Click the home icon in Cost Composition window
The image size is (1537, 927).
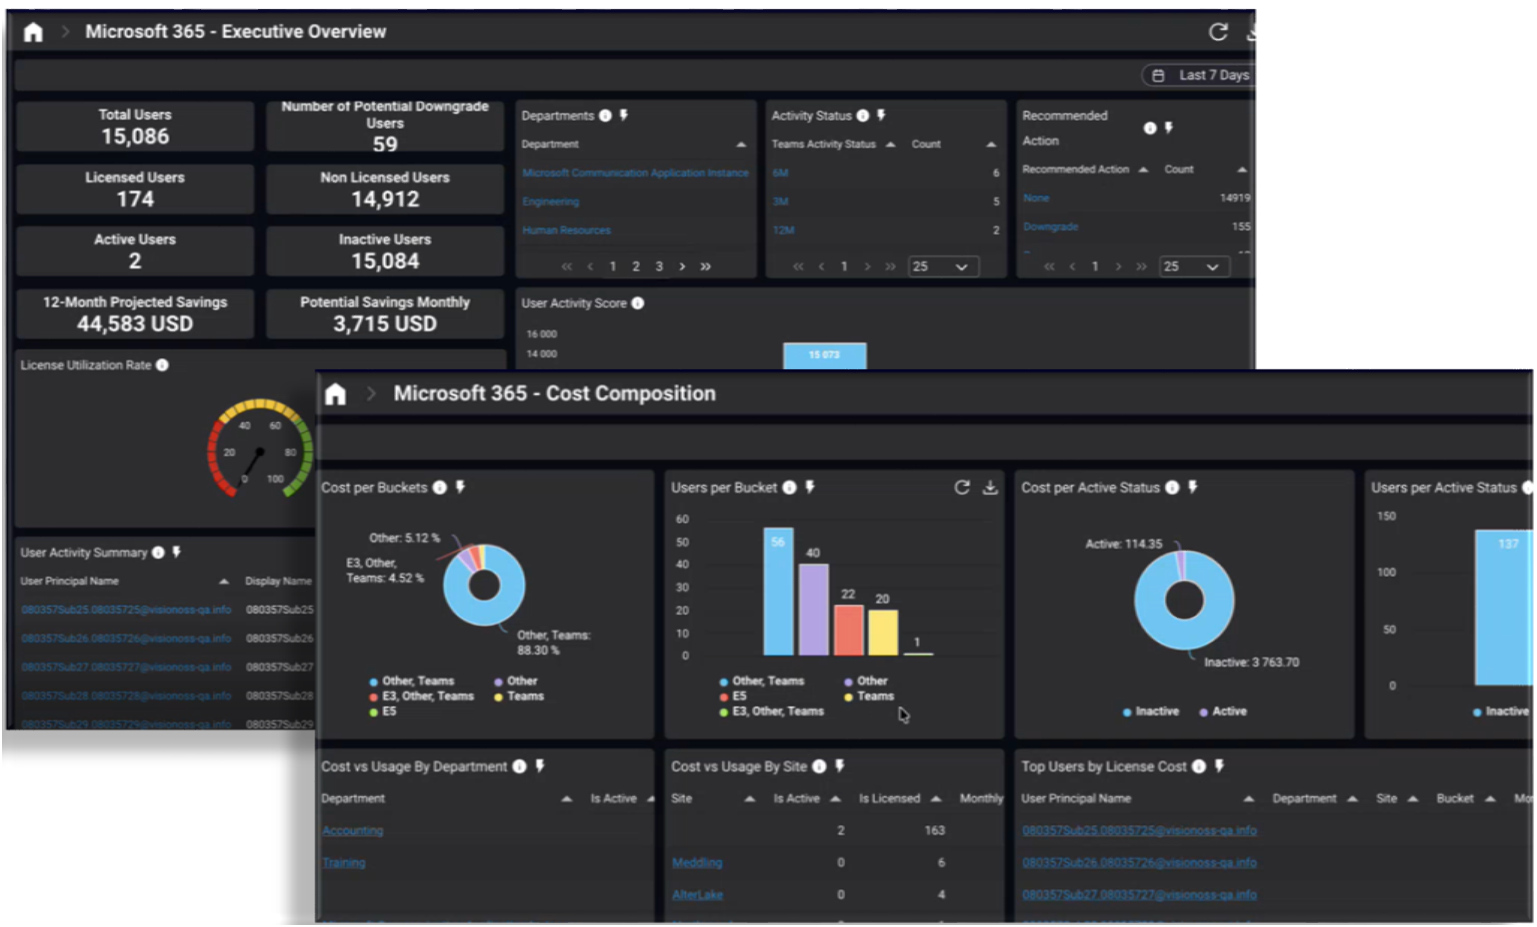(x=336, y=394)
